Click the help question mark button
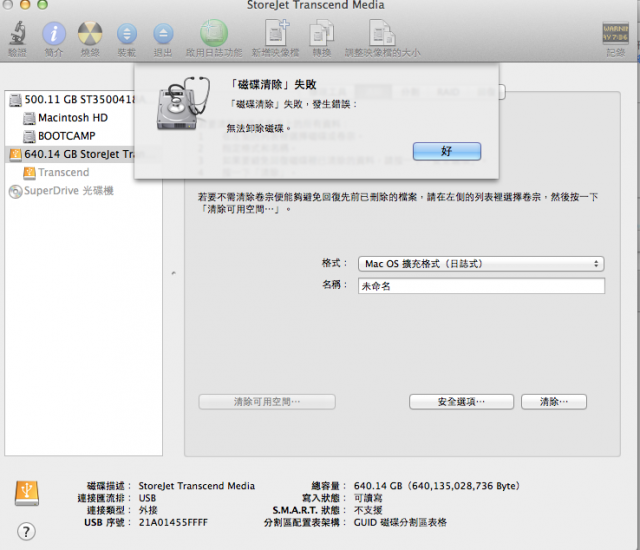The image size is (640, 550). click(x=27, y=531)
